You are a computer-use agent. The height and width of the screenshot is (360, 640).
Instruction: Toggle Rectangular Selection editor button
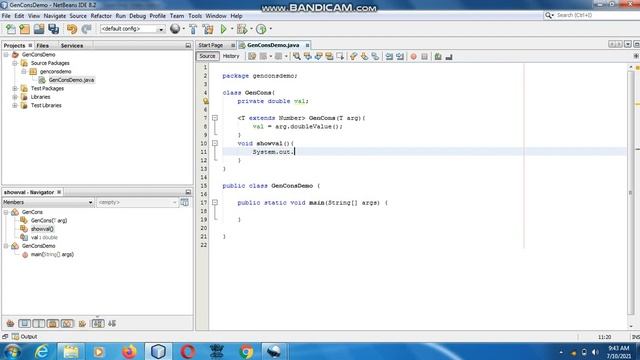(340, 56)
